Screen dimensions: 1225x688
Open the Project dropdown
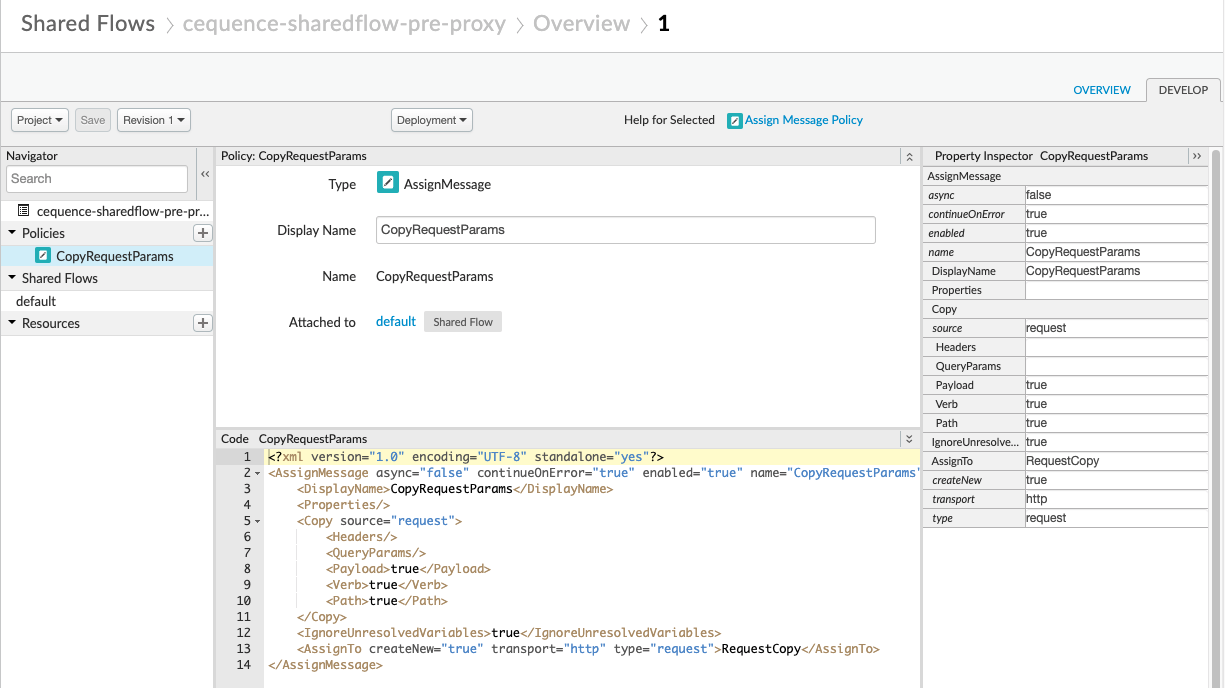click(x=39, y=120)
